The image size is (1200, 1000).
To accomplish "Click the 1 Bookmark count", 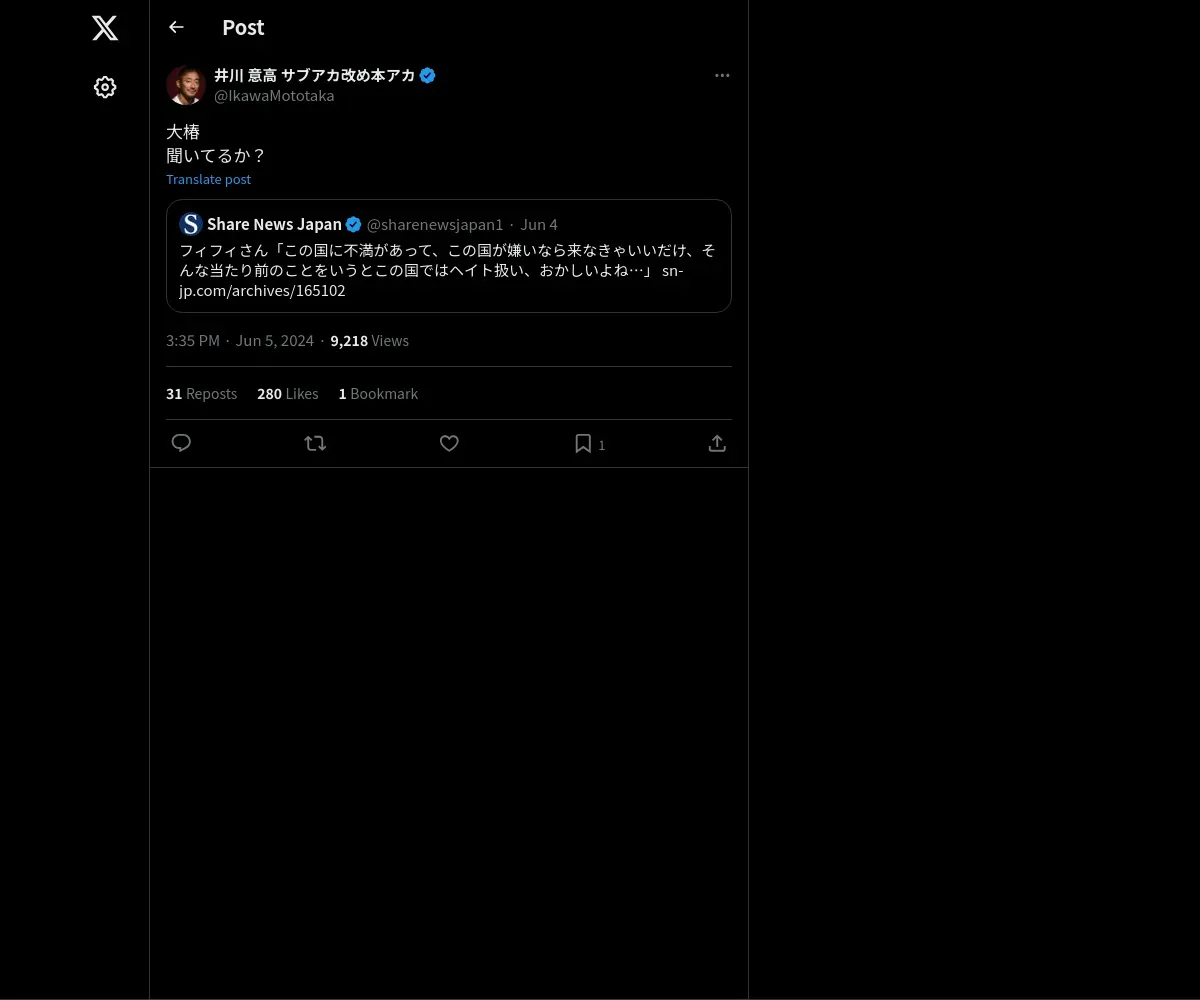I will pos(378,394).
